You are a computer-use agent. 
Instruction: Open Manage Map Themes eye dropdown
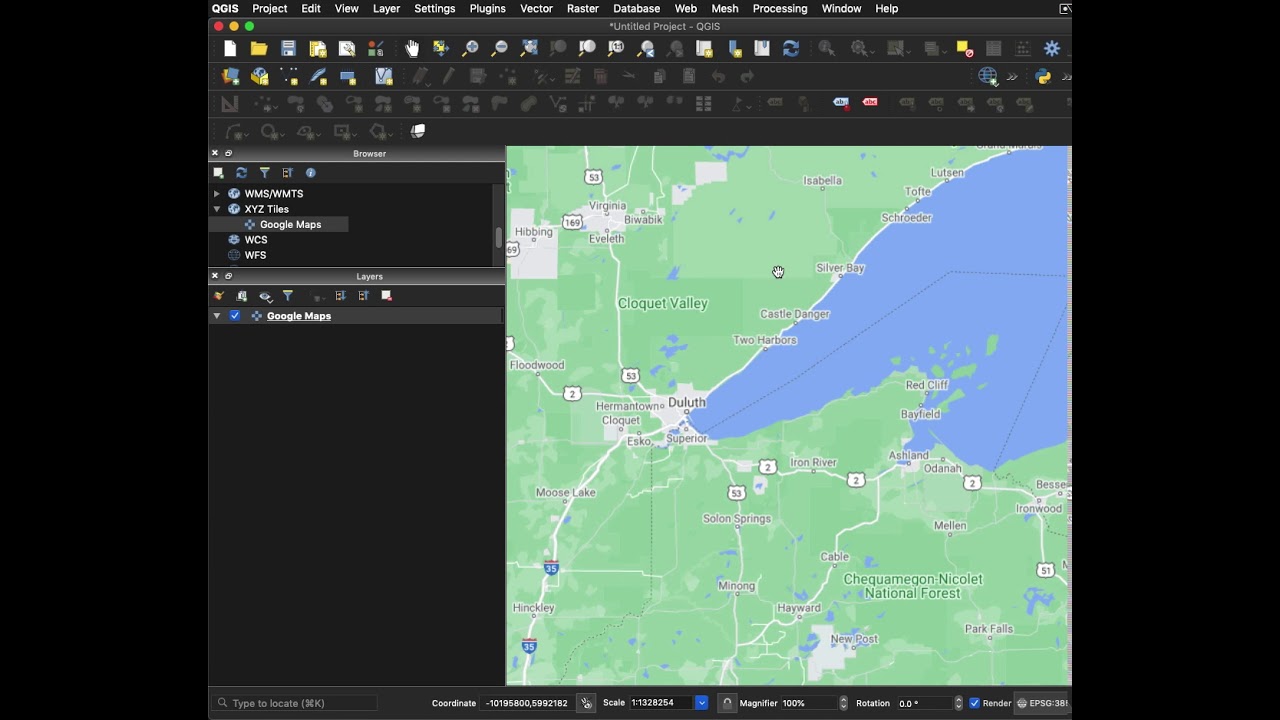pyautogui.click(x=265, y=296)
